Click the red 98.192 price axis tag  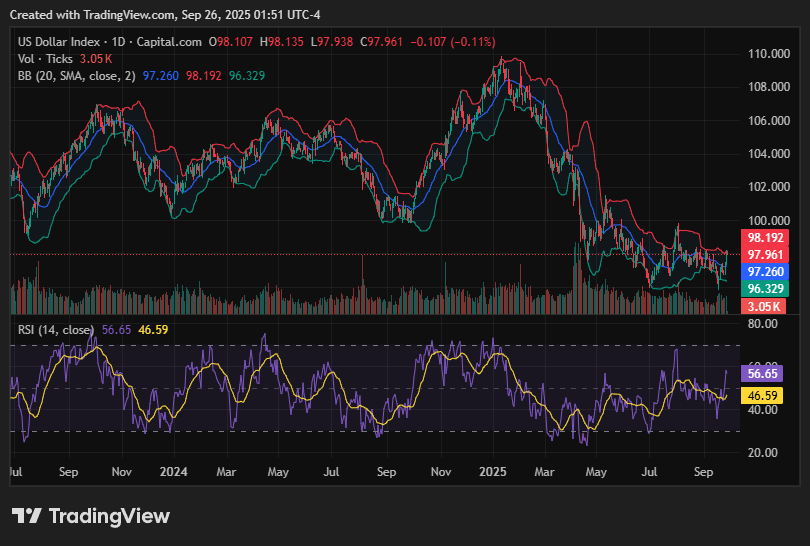[x=765, y=238]
